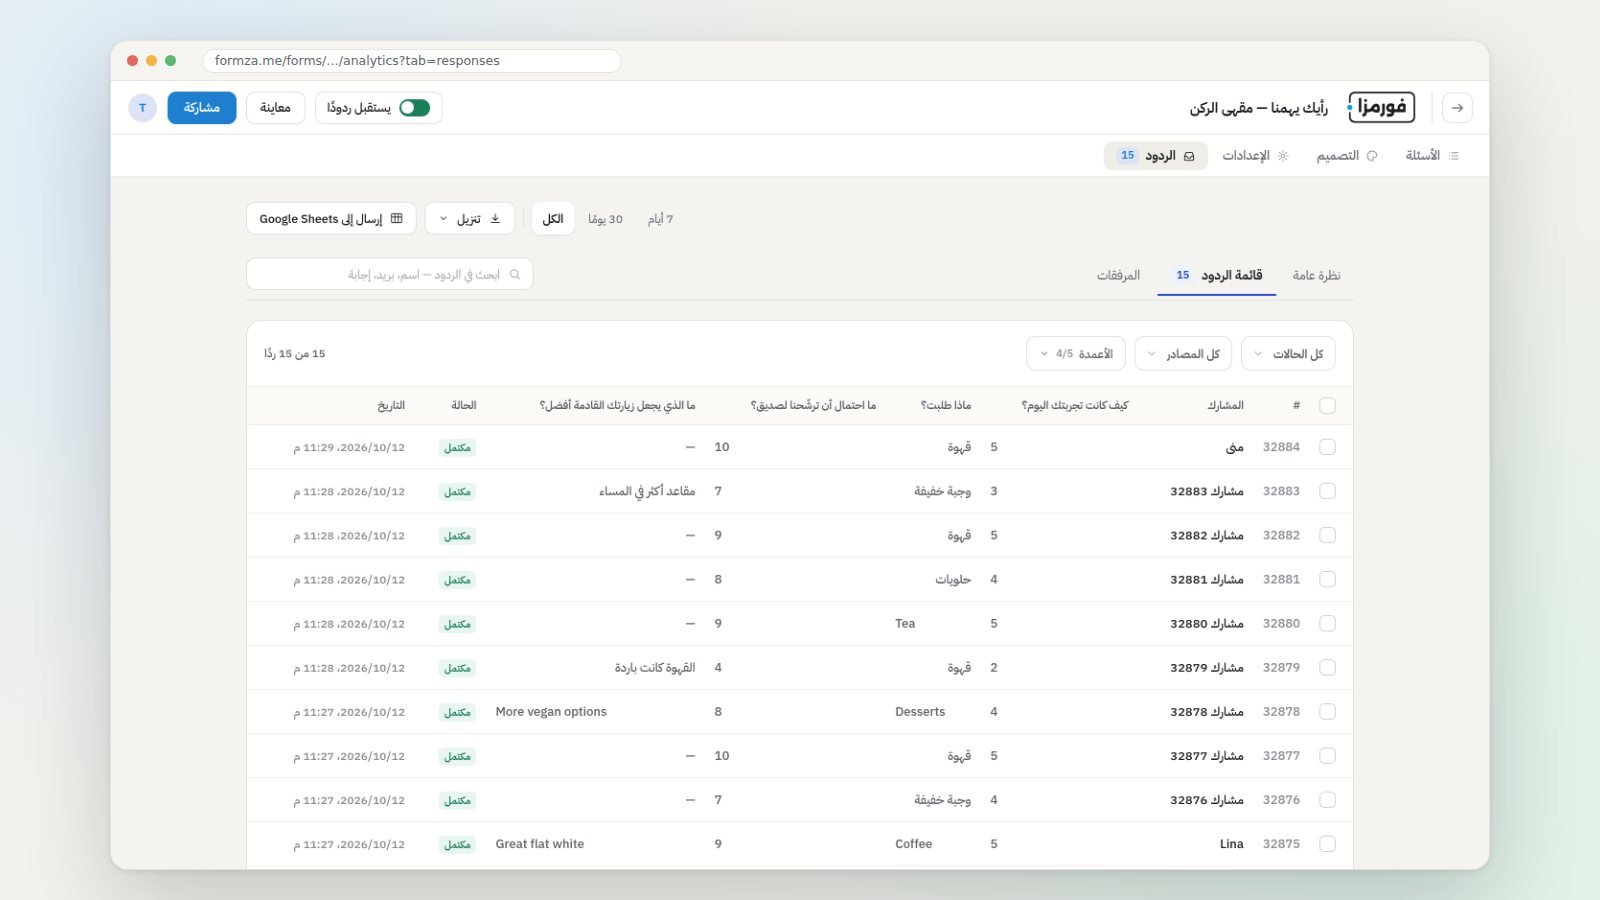Click the download icon in تنزيل button
1600x900 pixels.
click(x=495, y=218)
